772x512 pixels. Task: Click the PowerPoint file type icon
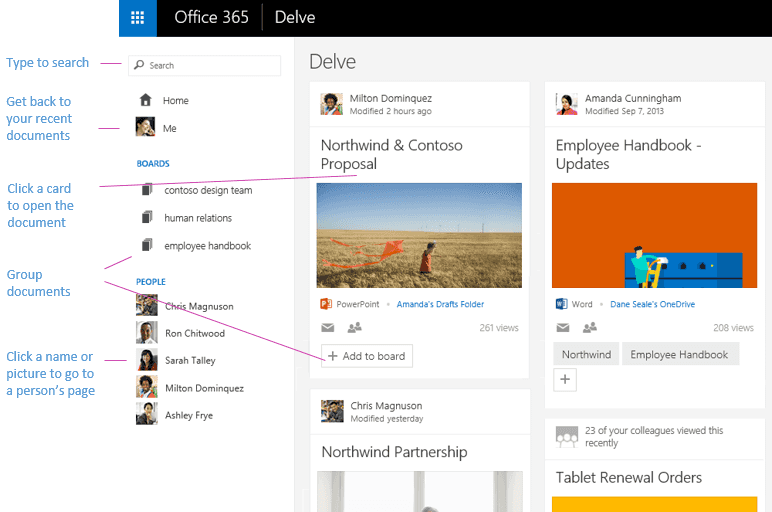(326, 304)
